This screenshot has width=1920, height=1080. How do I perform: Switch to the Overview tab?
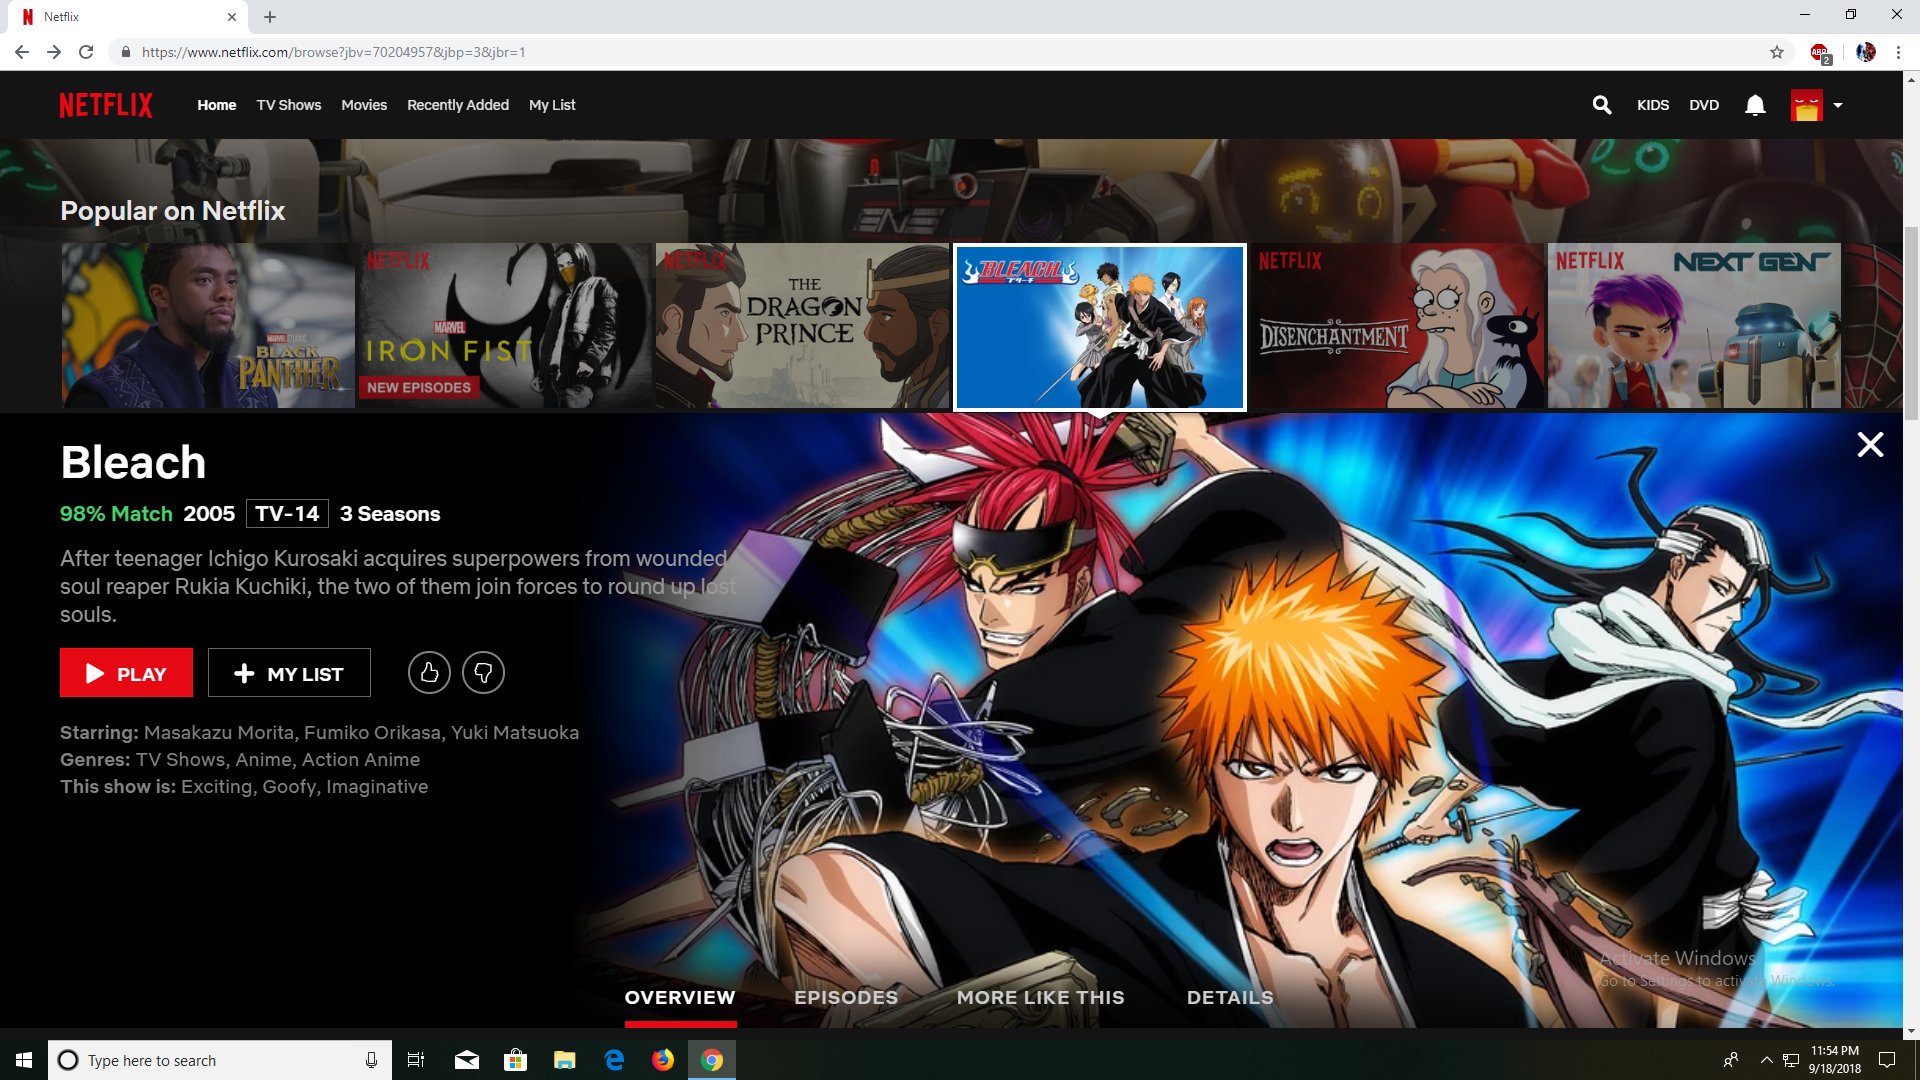coord(680,998)
